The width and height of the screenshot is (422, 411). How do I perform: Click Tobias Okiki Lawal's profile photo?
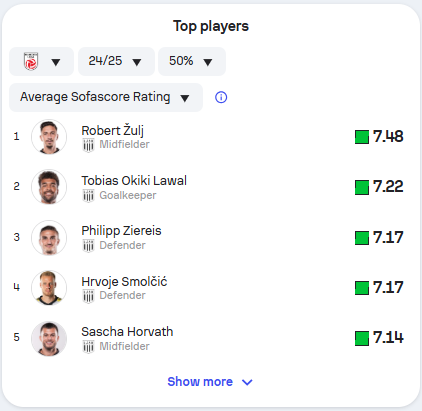pyautogui.click(x=49, y=187)
